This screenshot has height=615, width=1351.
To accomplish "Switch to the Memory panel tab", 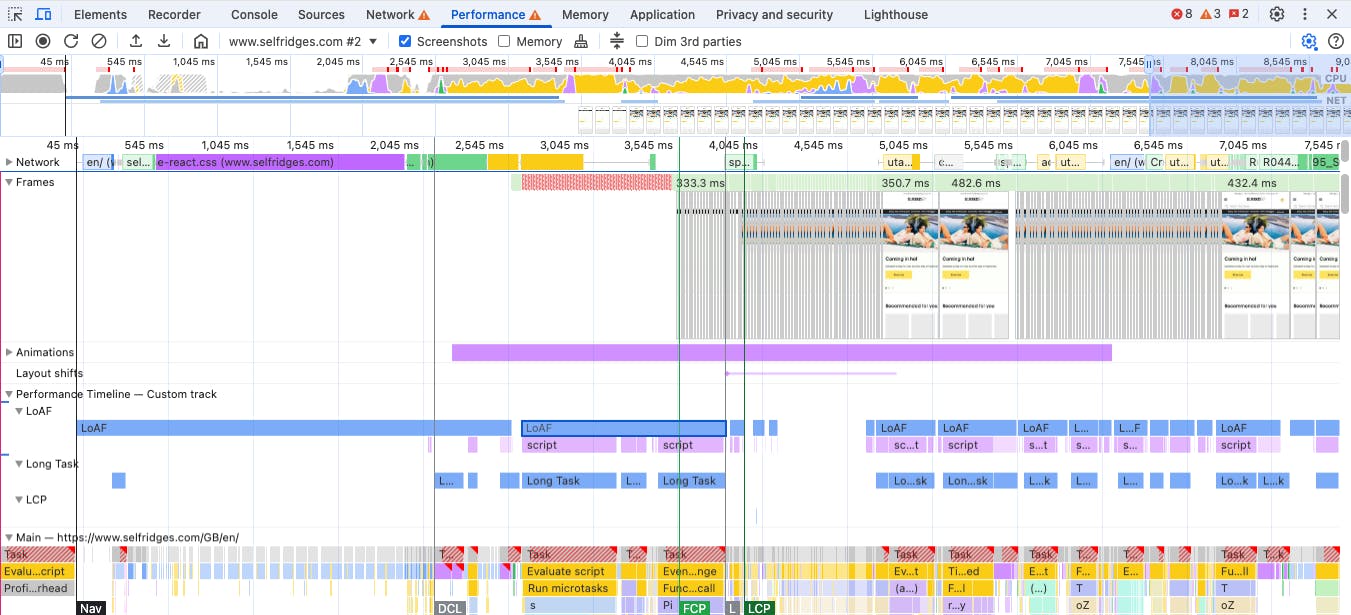I will [x=585, y=14].
